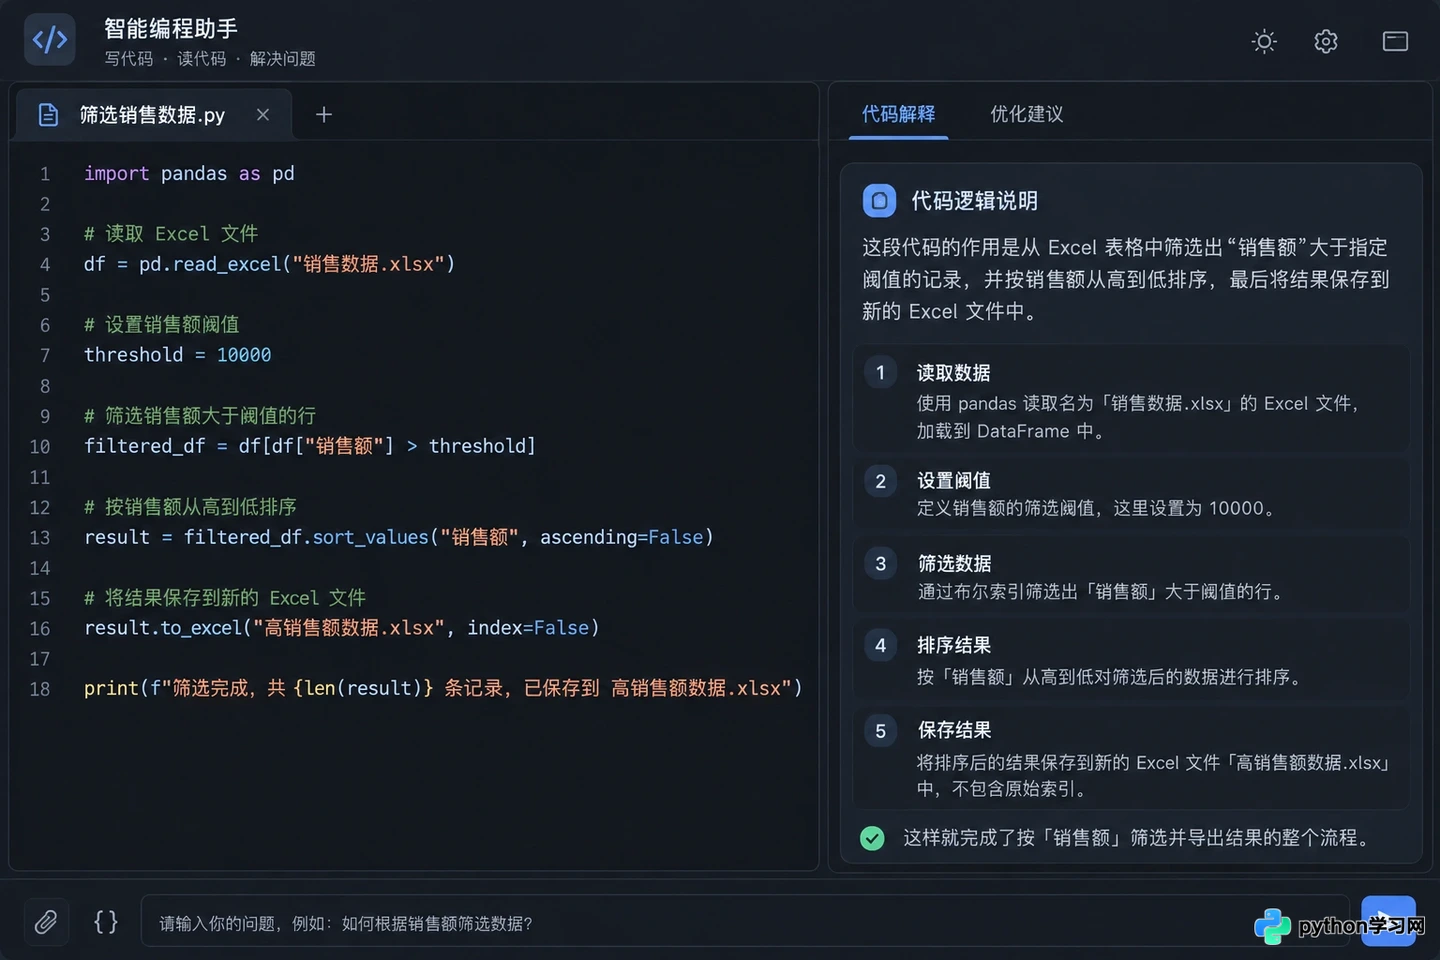Select the 筛选销售数据.py editor tab
The image size is (1440, 960).
click(x=153, y=115)
